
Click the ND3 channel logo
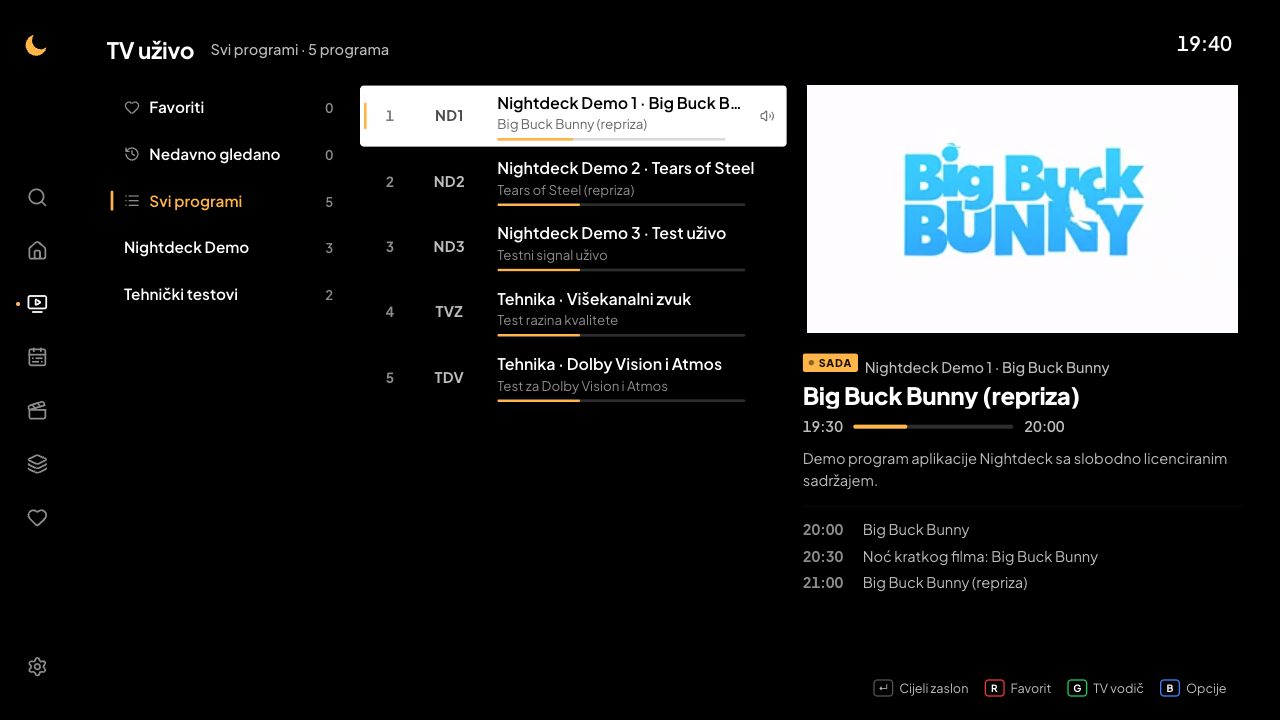click(x=449, y=247)
